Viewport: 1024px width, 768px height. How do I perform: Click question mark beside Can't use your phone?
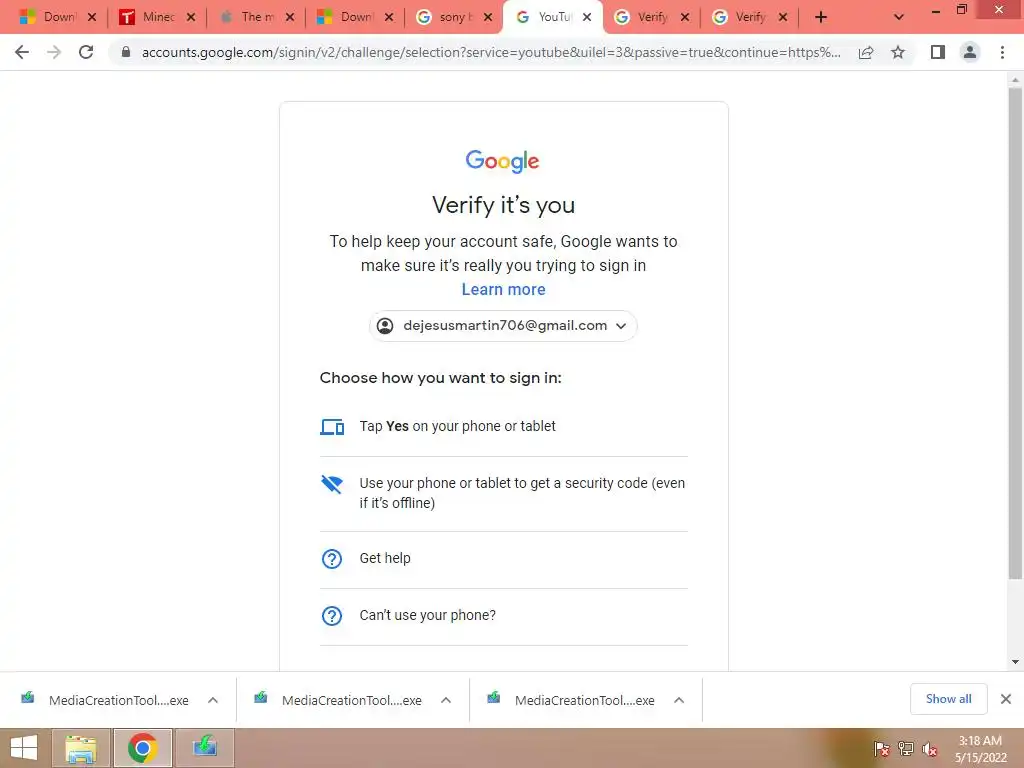pos(332,616)
